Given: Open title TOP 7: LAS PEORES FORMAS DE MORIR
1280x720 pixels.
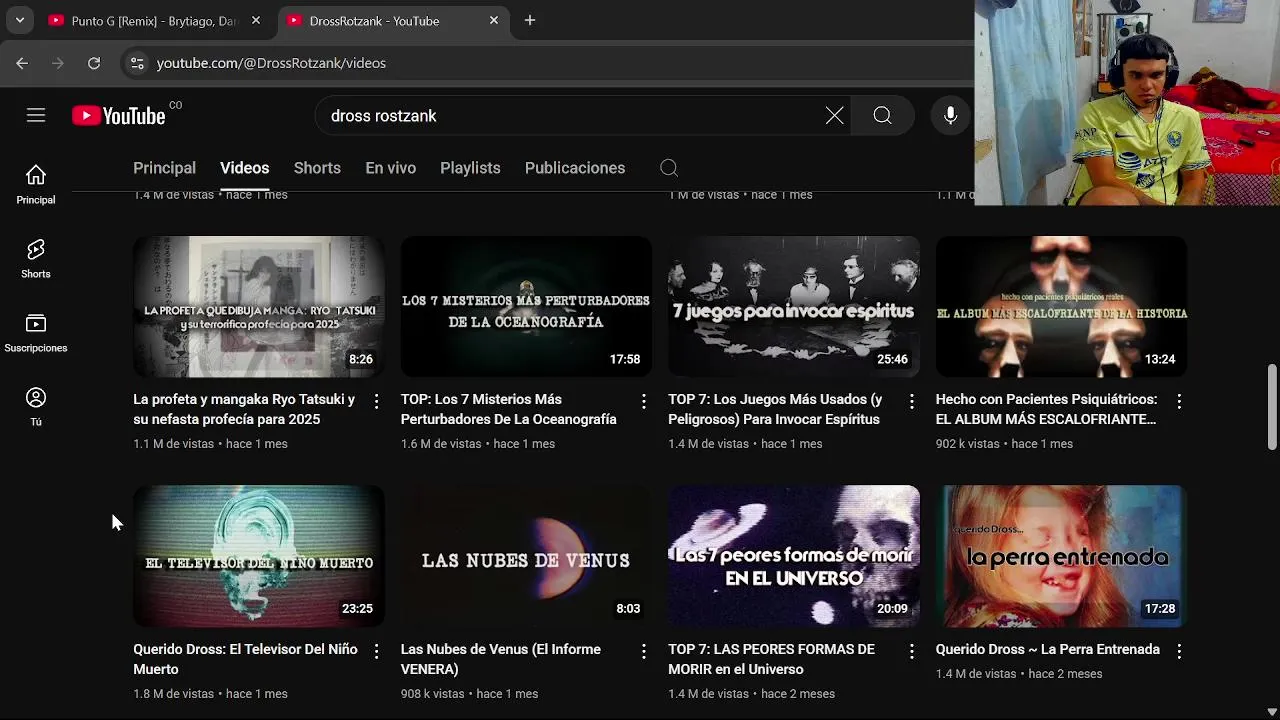Looking at the screenshot, I should tap(771, 659).
